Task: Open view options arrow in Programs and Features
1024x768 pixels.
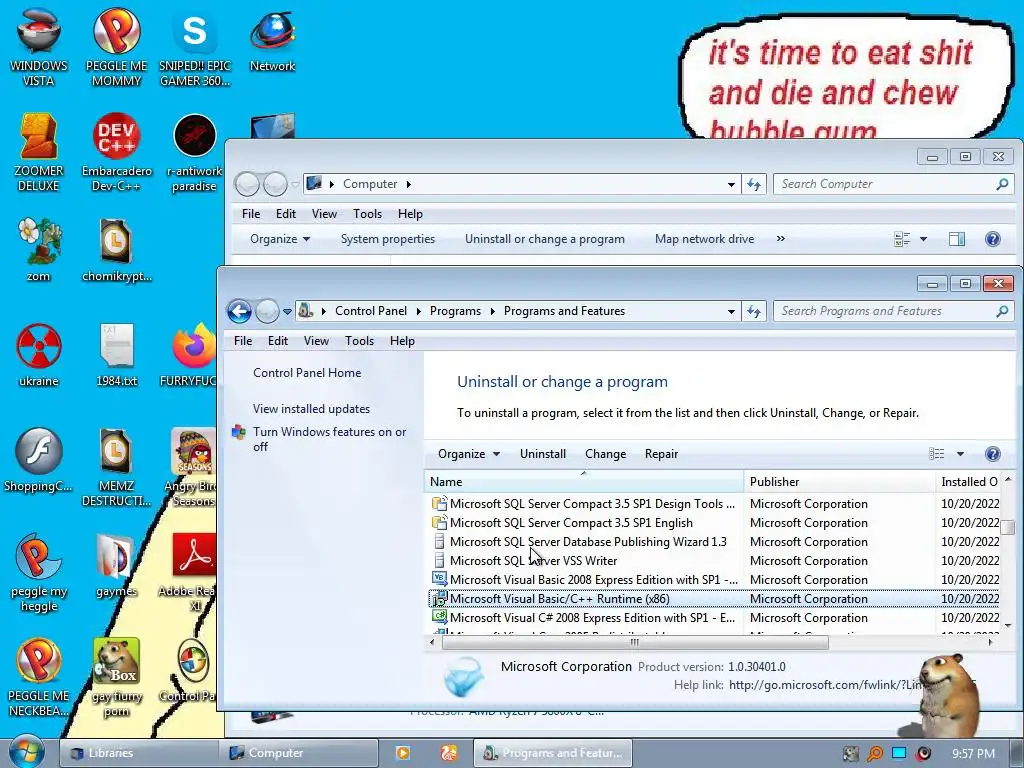Action: (x=960, y=454)
